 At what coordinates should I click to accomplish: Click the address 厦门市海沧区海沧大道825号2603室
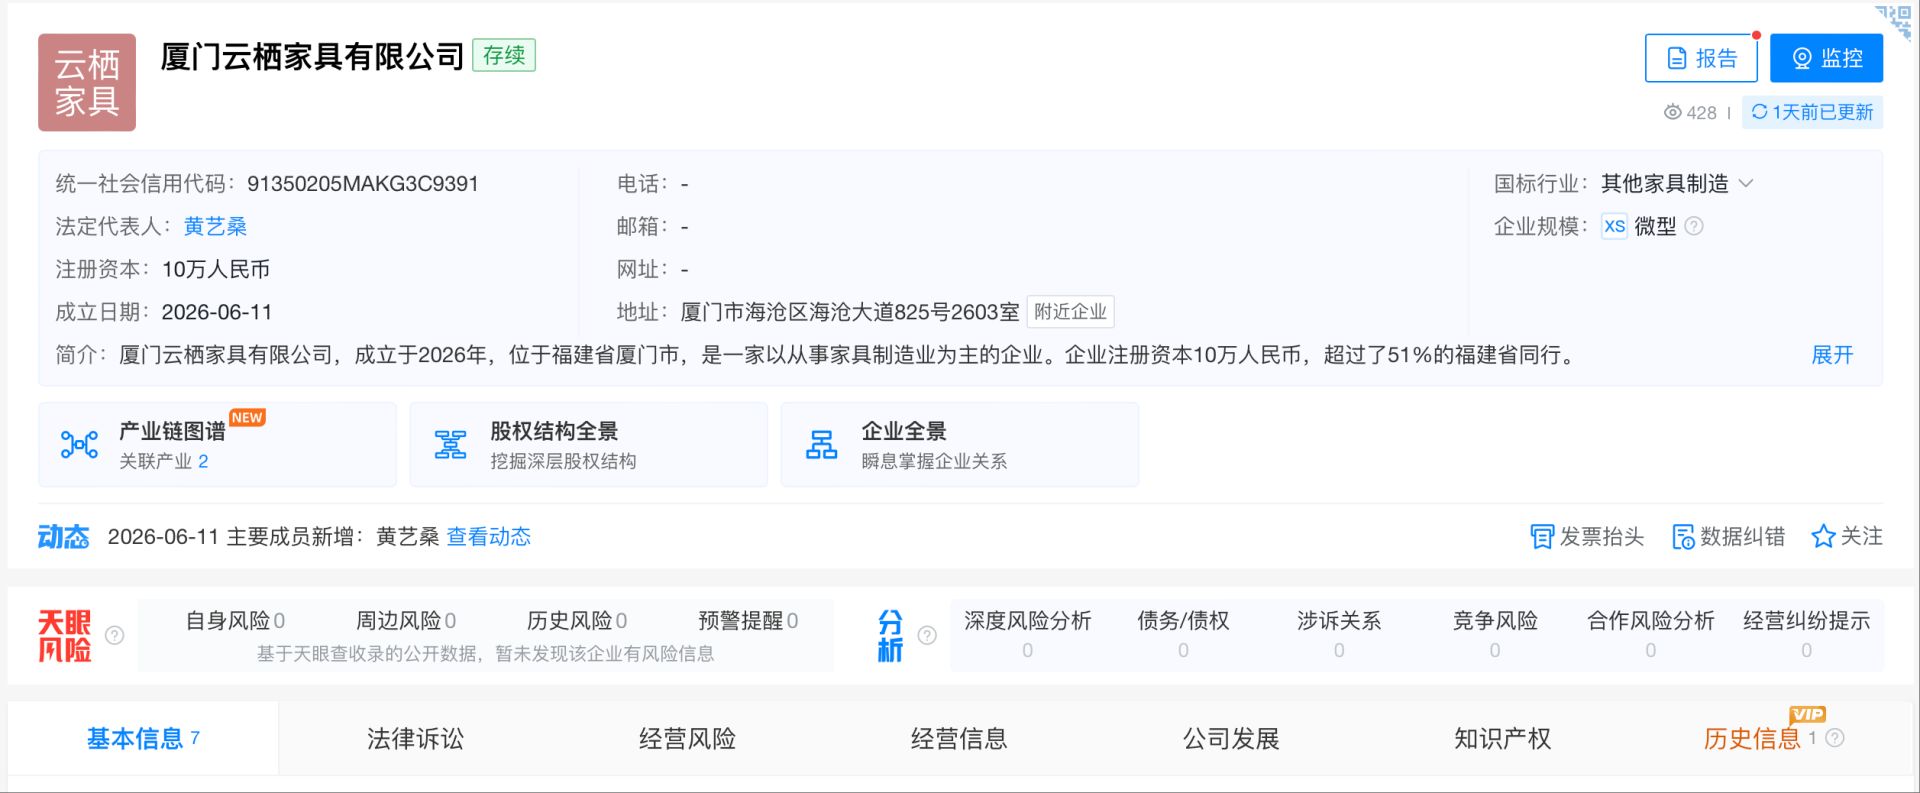pyautogui.click(x=850, y=312)
